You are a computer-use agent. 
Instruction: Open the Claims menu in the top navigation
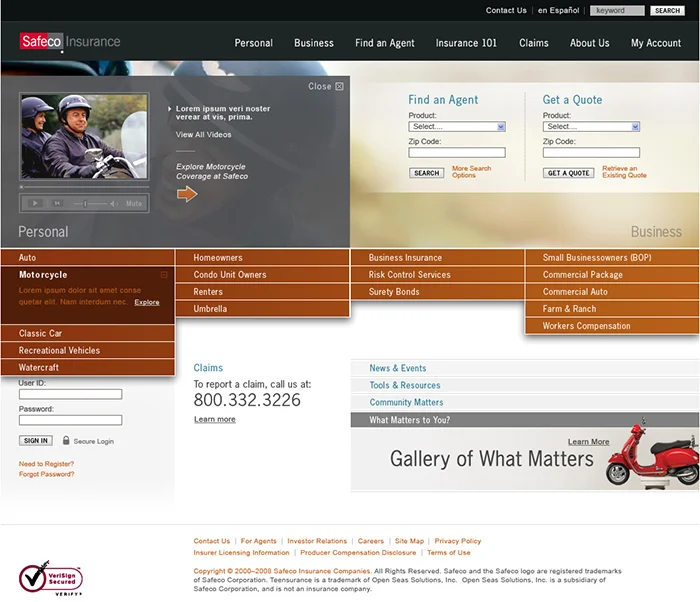533,43
